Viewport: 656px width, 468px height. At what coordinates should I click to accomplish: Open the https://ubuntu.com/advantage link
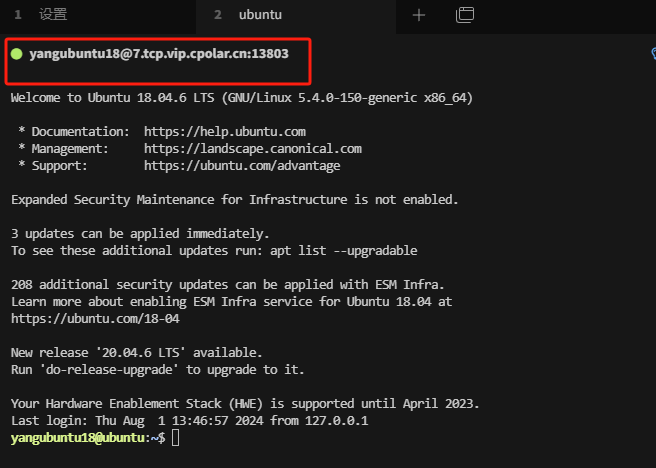pyautogui.click(x=242, y=166)
